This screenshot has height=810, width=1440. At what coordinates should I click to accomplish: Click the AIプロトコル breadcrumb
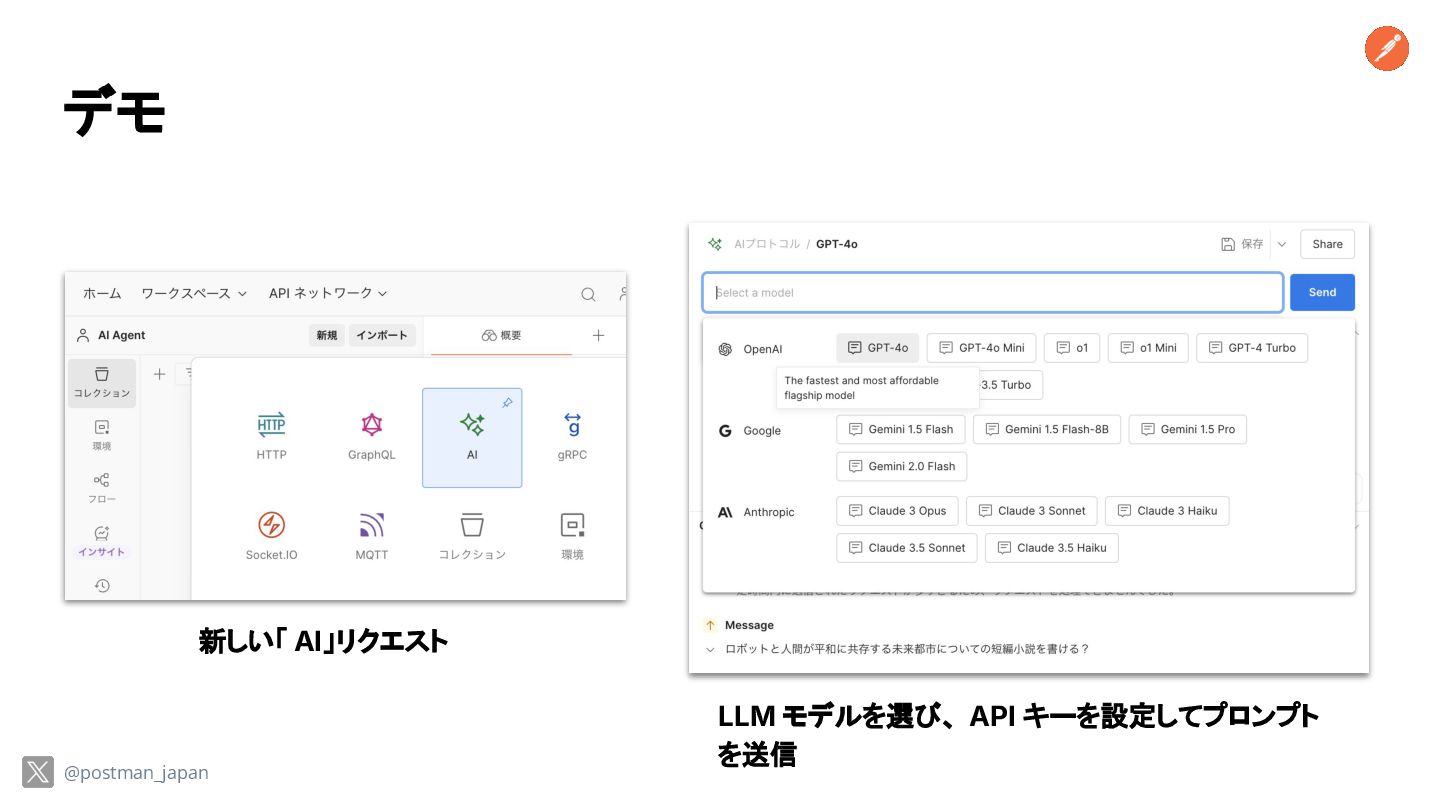point(767,244)
